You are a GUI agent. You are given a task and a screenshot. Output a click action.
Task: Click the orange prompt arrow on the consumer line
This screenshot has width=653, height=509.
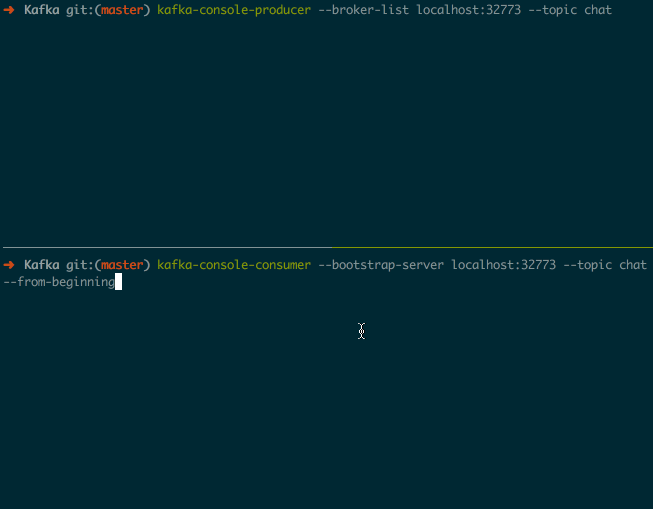tap(9, 265)
